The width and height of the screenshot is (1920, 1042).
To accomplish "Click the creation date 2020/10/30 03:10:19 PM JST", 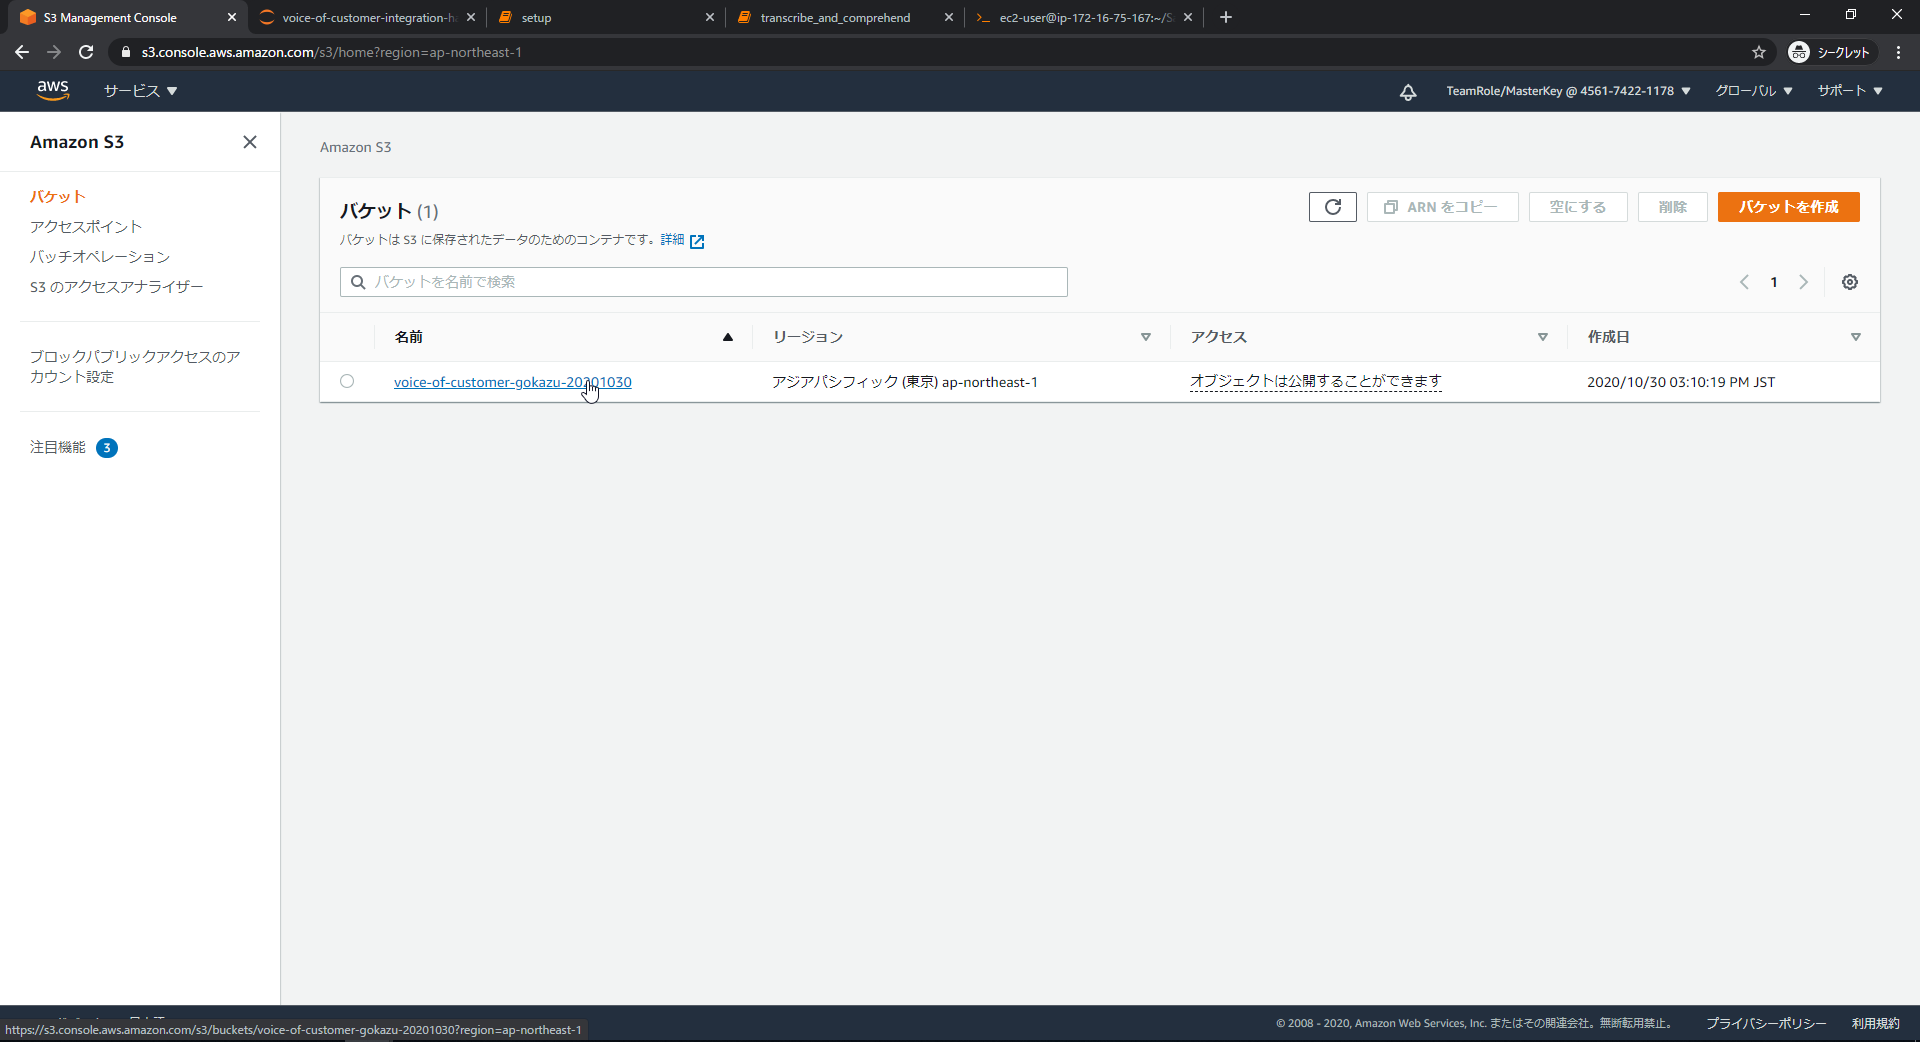I will point(1680,382).
